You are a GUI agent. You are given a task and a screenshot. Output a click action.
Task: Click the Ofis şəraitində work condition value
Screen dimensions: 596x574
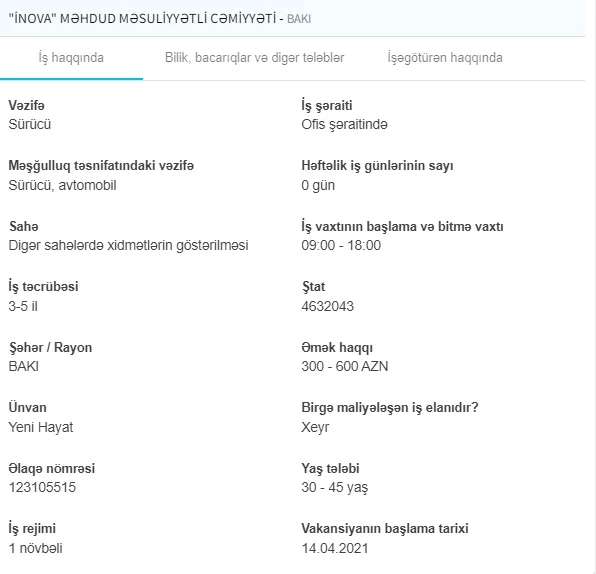[x=344, y=124]
